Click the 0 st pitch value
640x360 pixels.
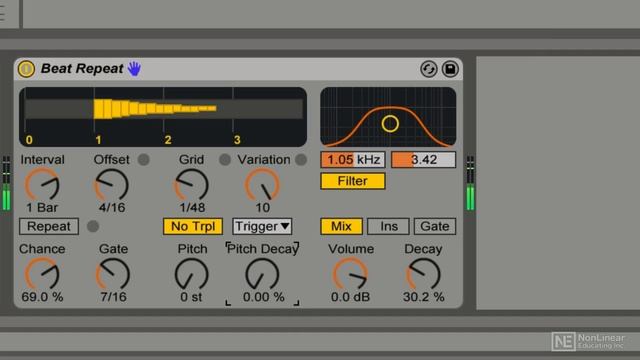(191, 297)
